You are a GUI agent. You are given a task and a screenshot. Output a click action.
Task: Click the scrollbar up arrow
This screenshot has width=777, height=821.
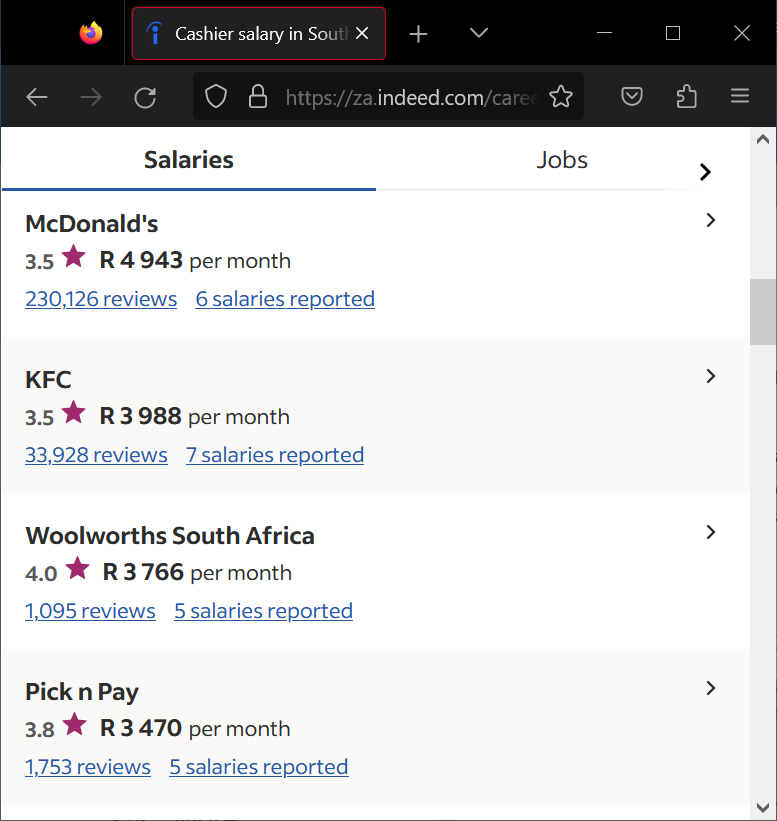pyautogui.click(x=763, y=139)
